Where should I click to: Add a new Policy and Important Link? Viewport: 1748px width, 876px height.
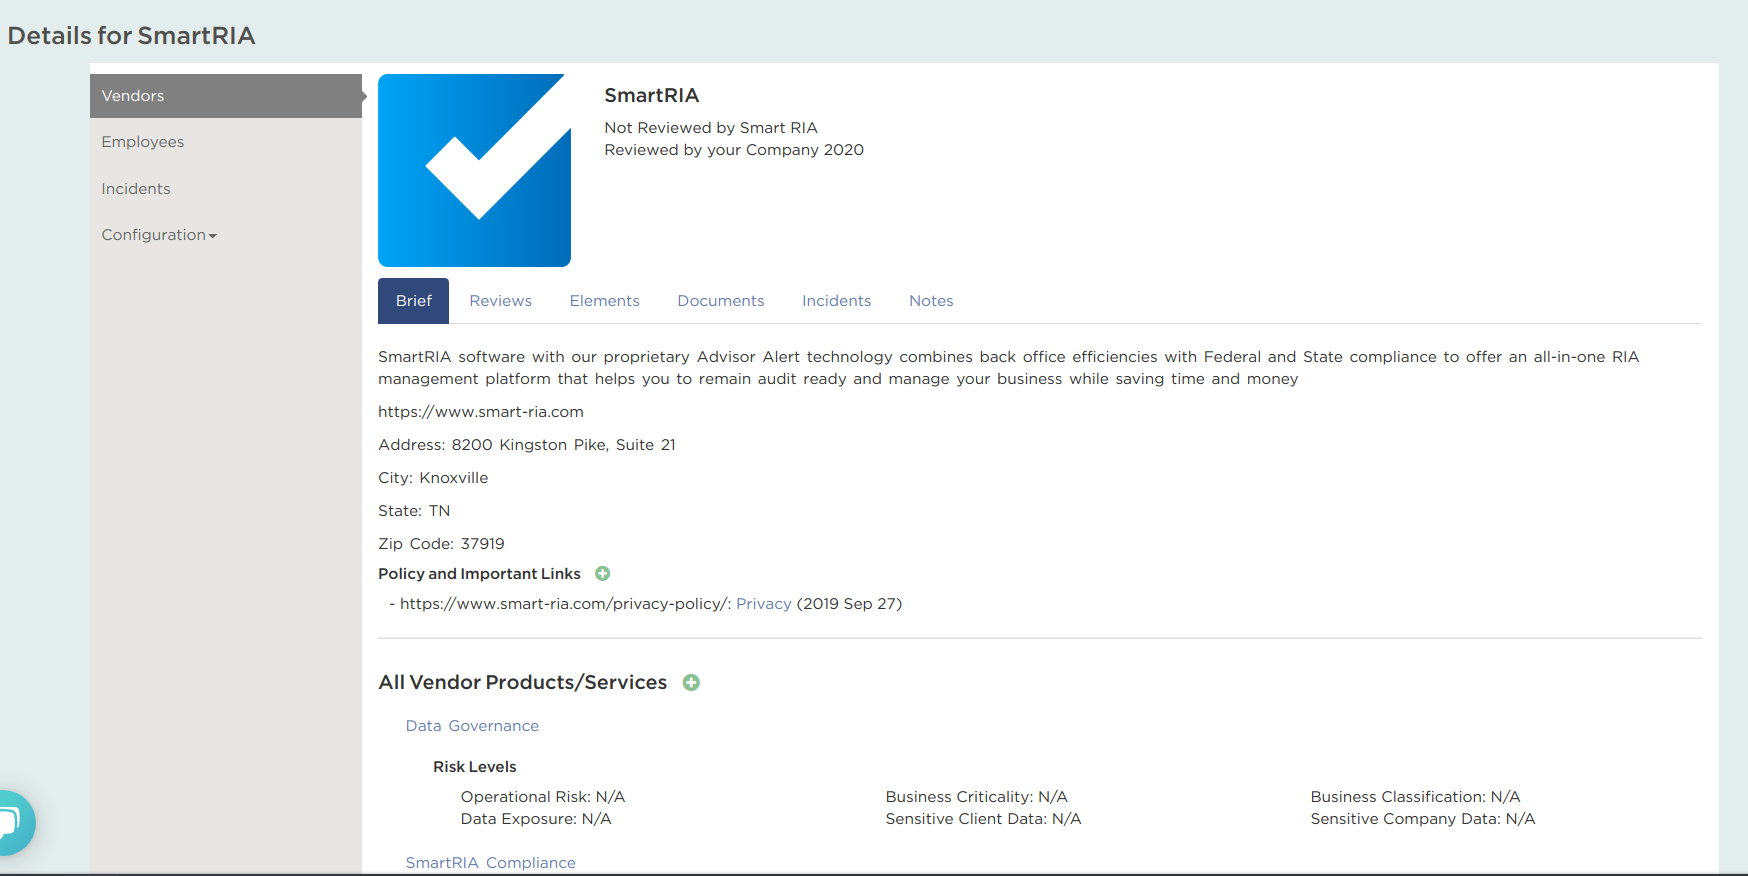coord(603,574)
